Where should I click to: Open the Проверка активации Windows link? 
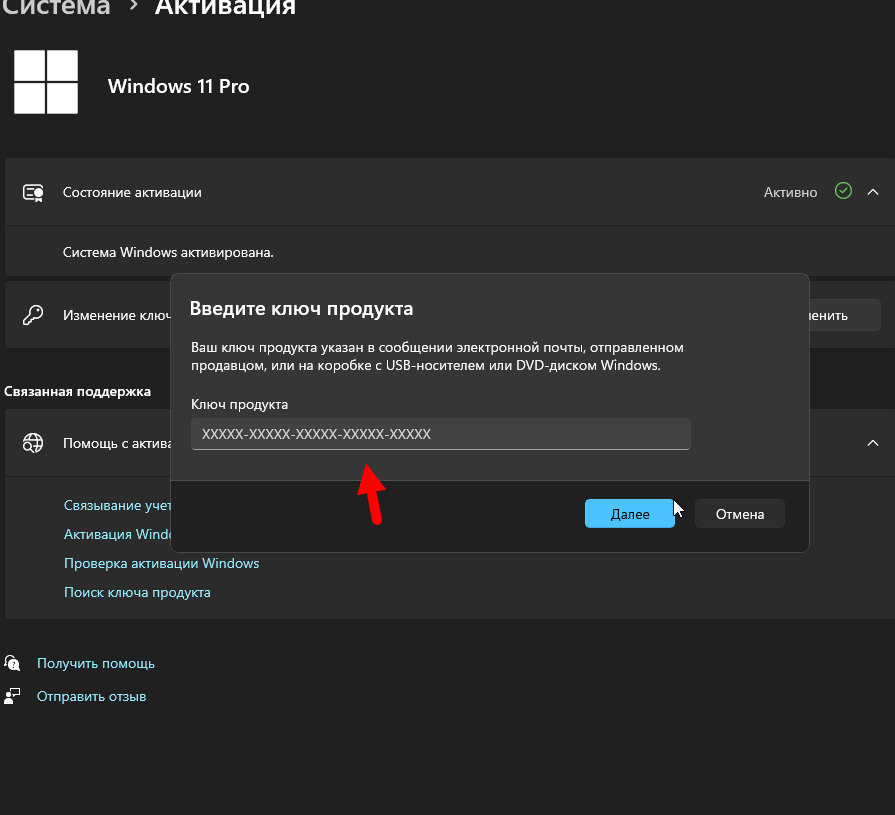click(x=161, y=563)
